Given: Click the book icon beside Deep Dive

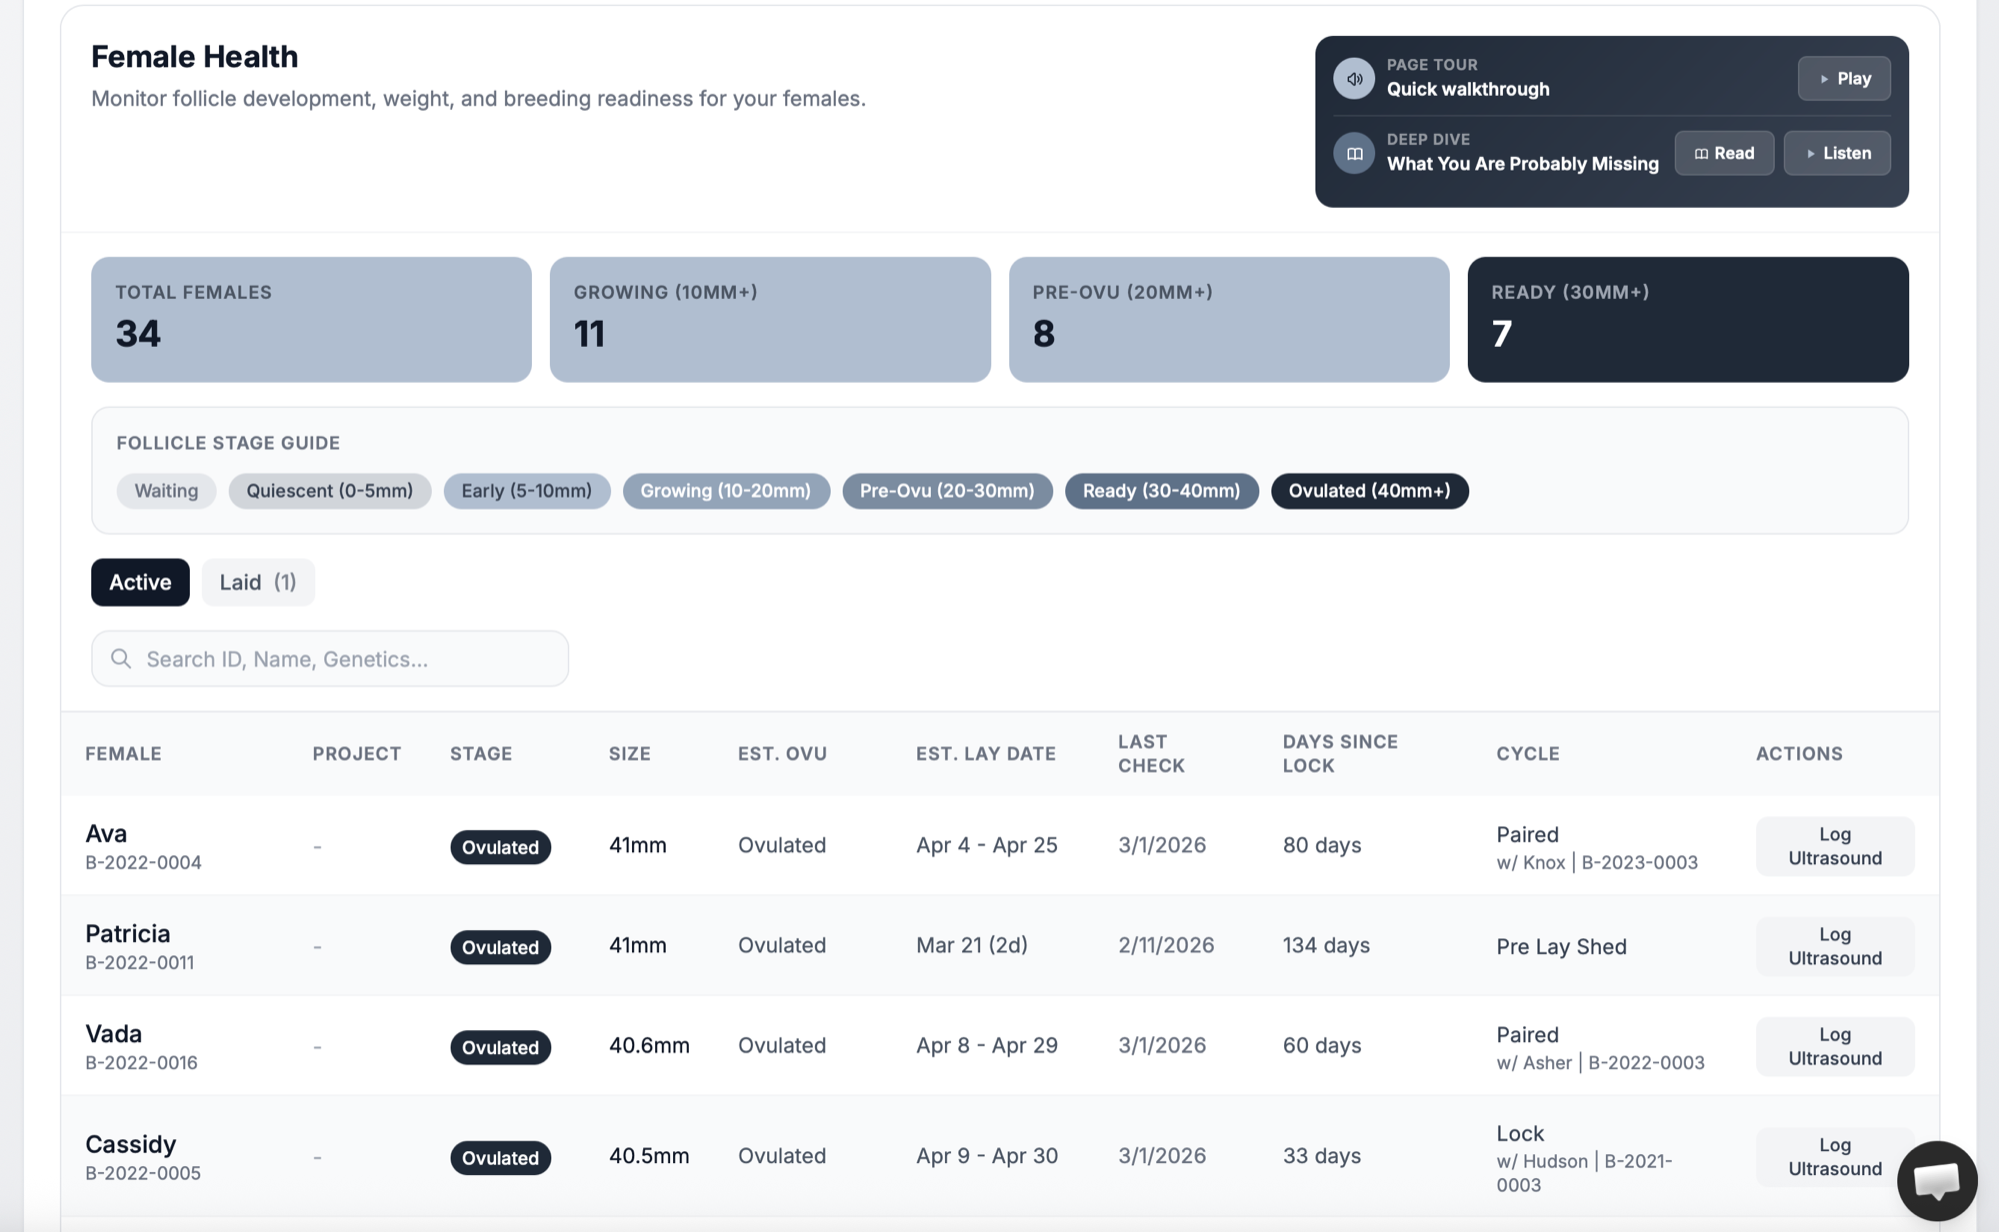Looking at the screenshot, I should pos(1353,153).
